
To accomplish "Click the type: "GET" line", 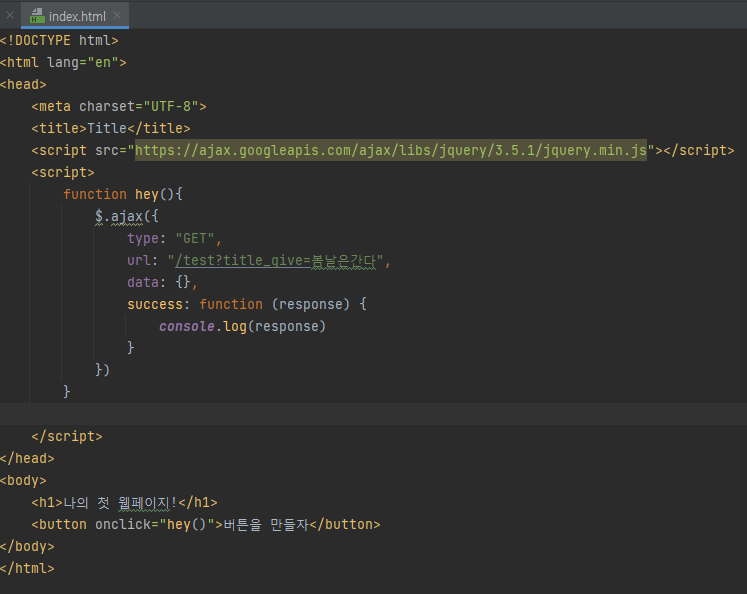I will (x=174, y=238).
